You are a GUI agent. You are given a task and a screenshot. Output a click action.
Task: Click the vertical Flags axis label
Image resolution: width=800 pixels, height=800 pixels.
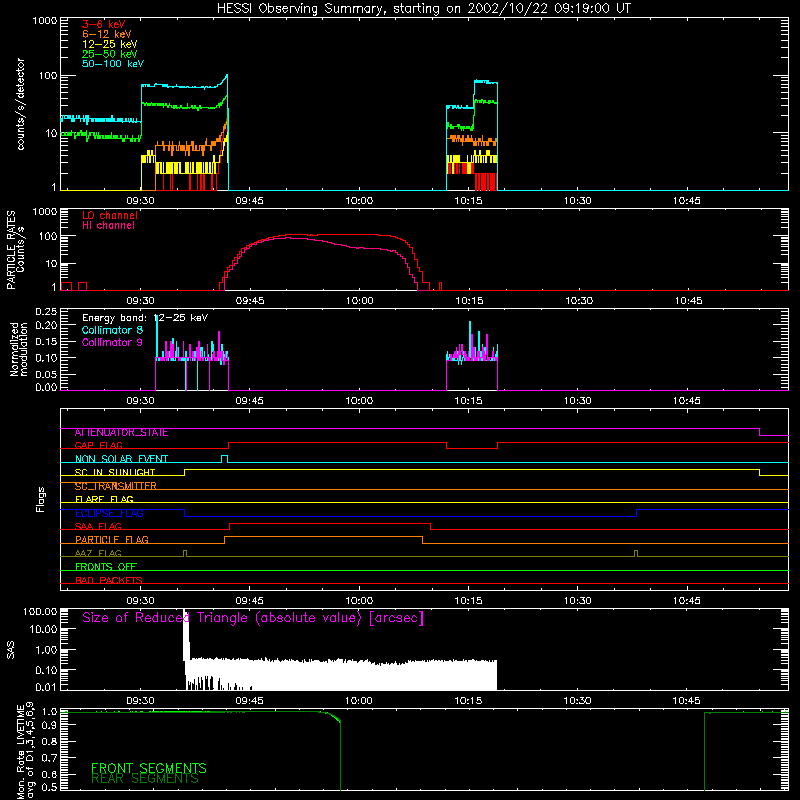click(x=40, y=499)
